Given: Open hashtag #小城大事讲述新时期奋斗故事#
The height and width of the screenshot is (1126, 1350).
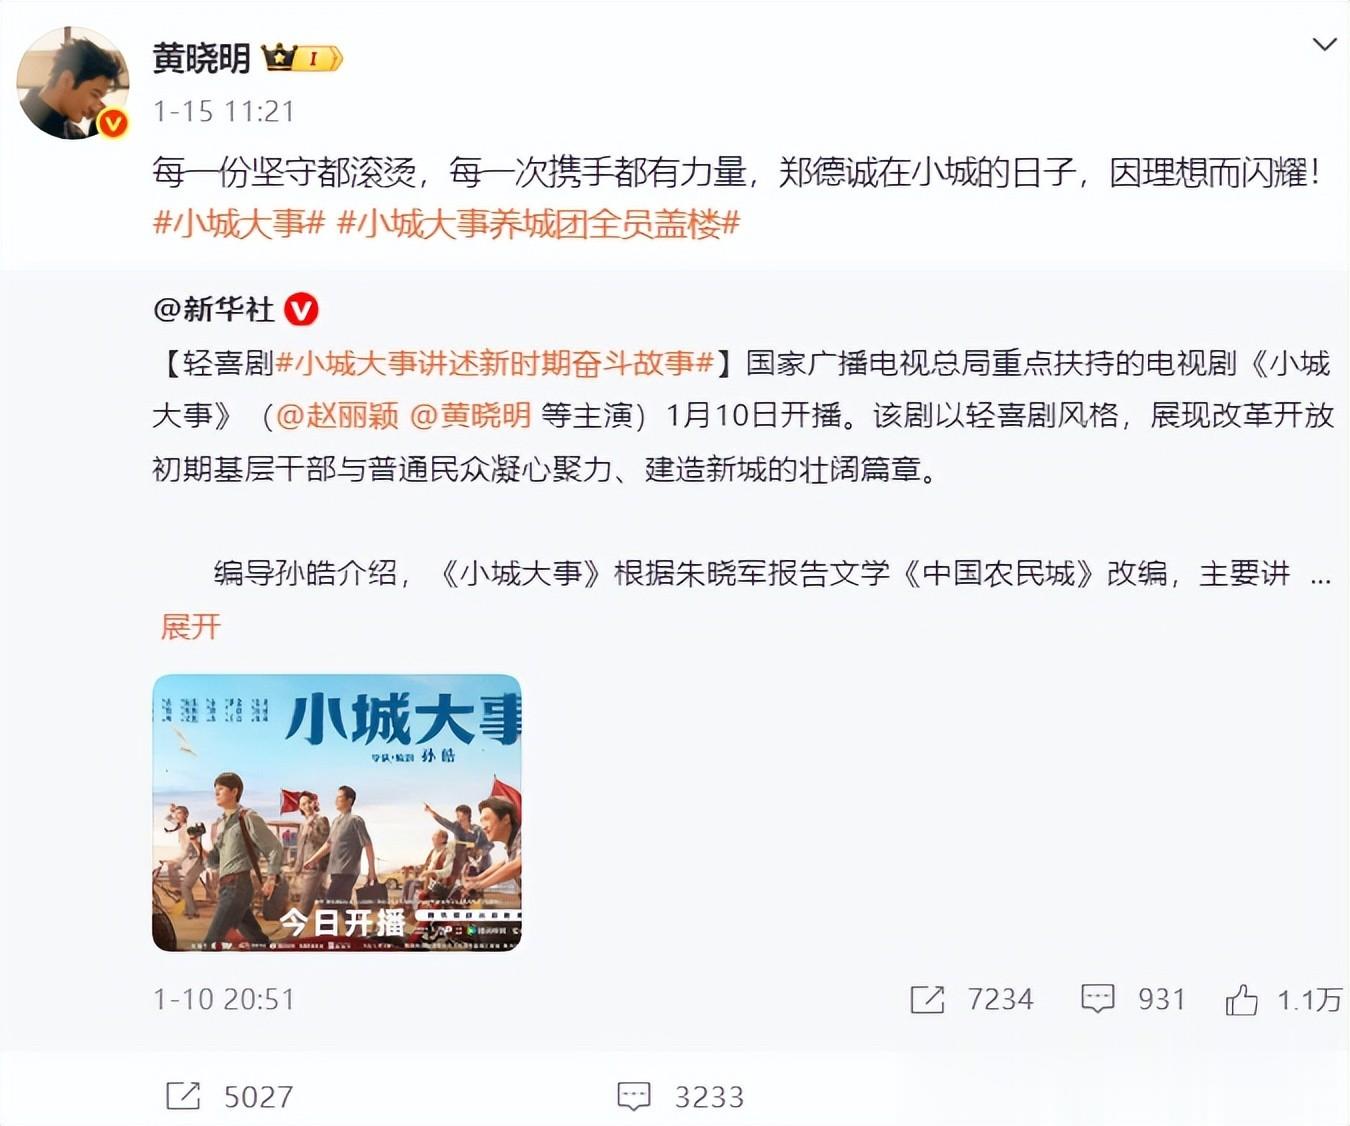Looking at the screenshot, I should [495, 363].
